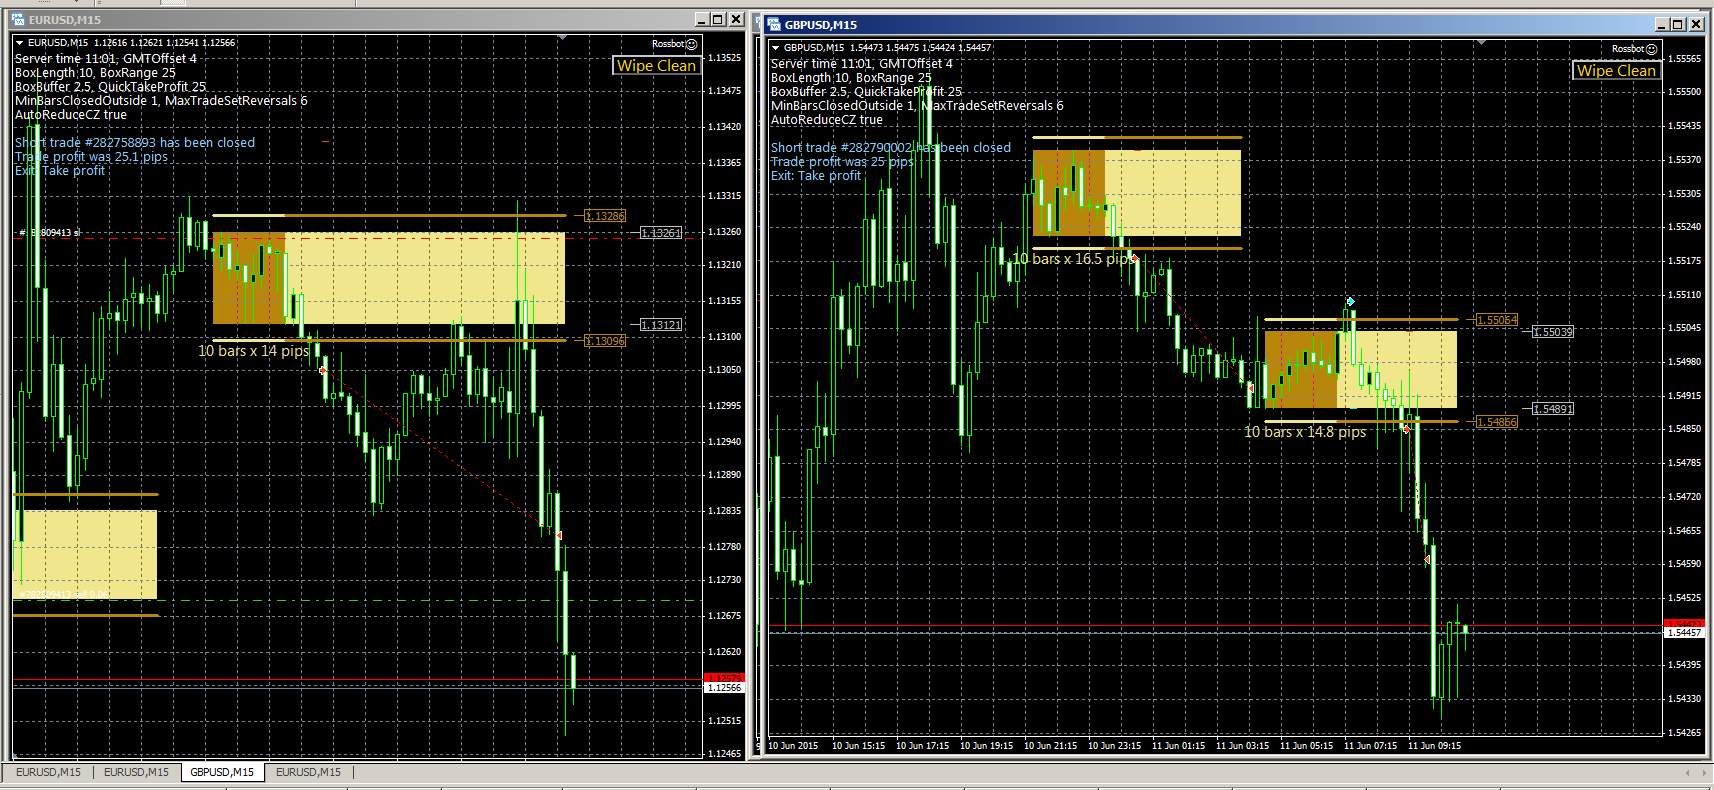Click the 1.54265 level on GBPUSD price axis
Viewport: 1714px width, 790px height.
[x=1684, y=732]
